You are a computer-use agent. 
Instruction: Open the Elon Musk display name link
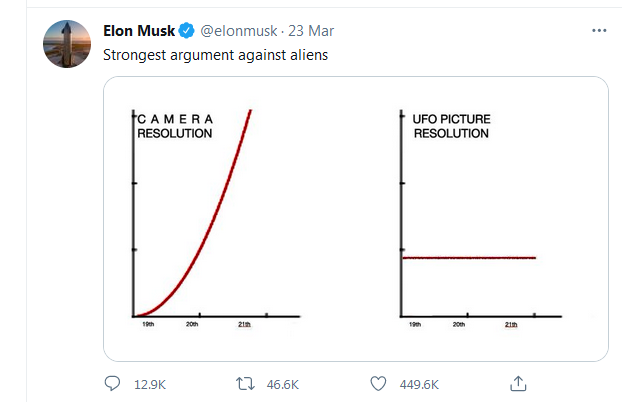(x=139, y=31)
